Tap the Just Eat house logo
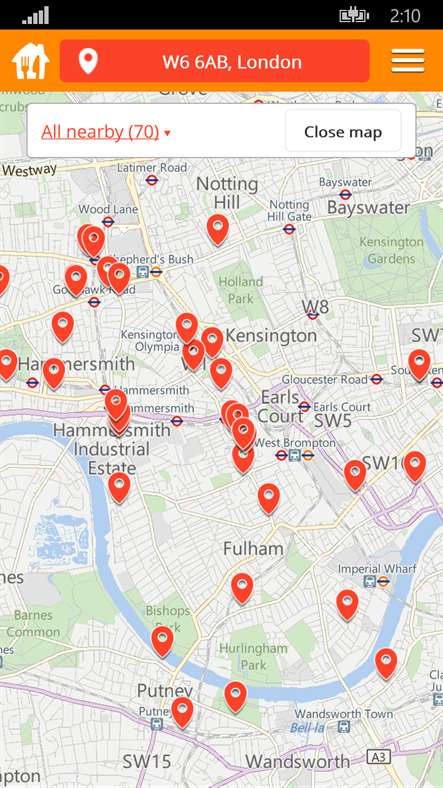 [30, 61]
